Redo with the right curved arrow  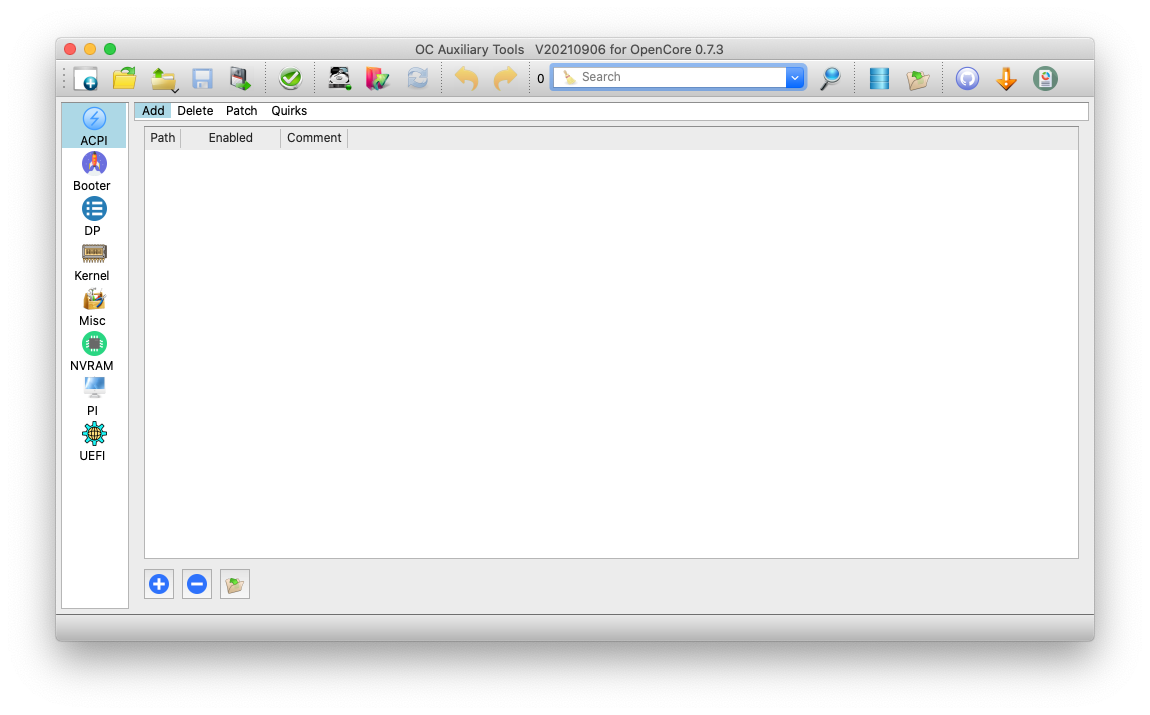tap(505, 78)
